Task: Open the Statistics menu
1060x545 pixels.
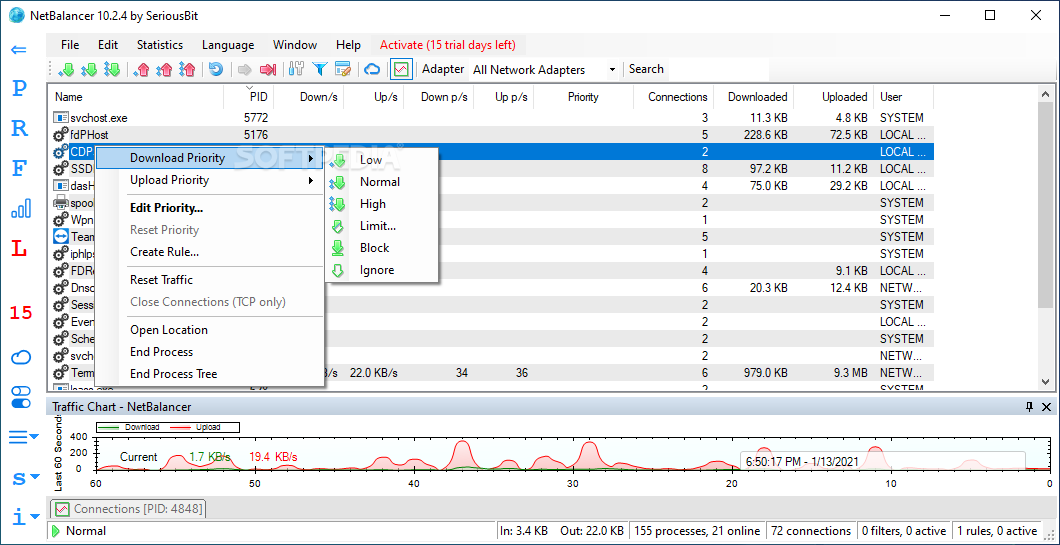Action: pyautogui.click(x=160, y=45)
